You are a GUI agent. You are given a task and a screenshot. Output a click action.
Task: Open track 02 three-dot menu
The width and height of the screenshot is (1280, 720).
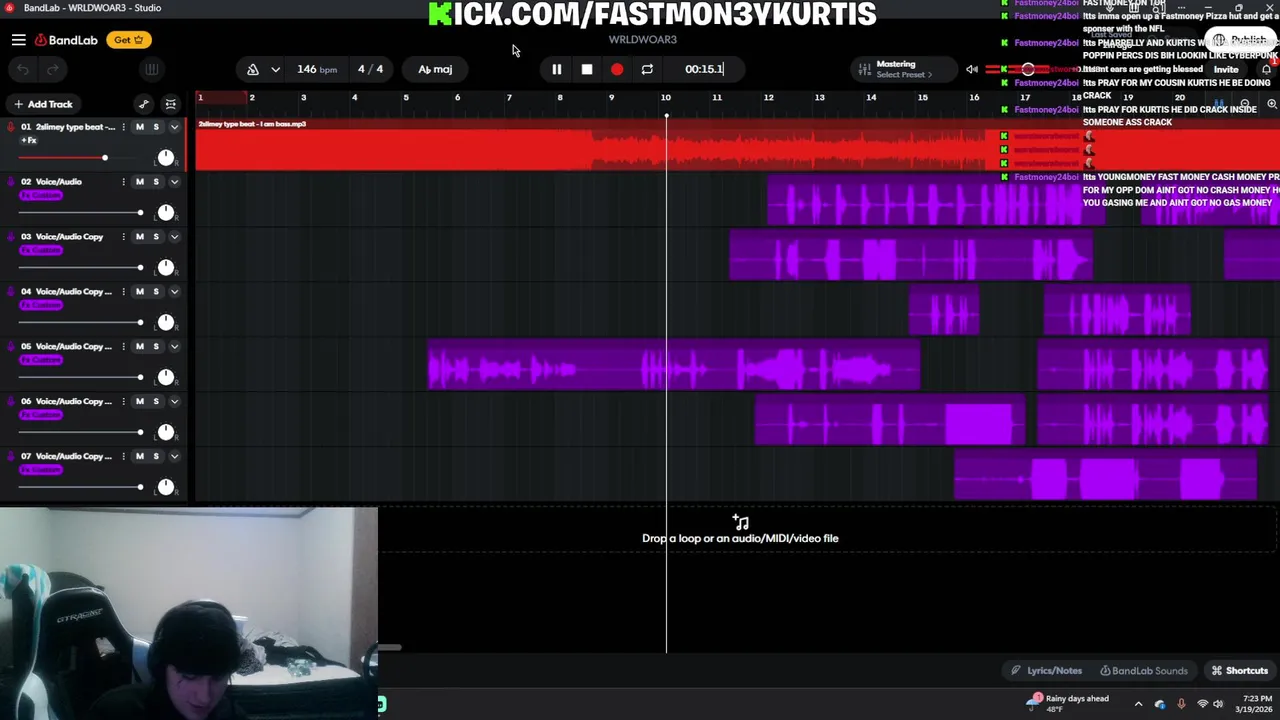tap(123, 182)
